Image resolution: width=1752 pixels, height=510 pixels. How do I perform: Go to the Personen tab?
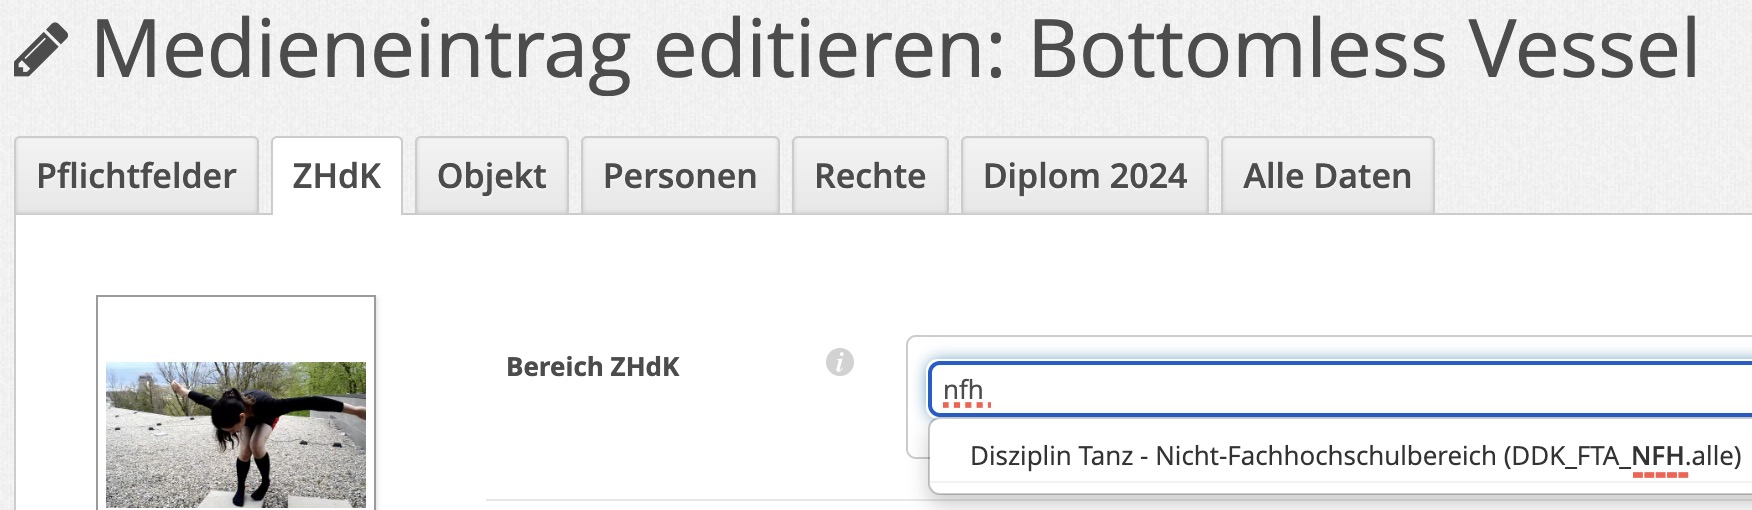pos(680,176)
